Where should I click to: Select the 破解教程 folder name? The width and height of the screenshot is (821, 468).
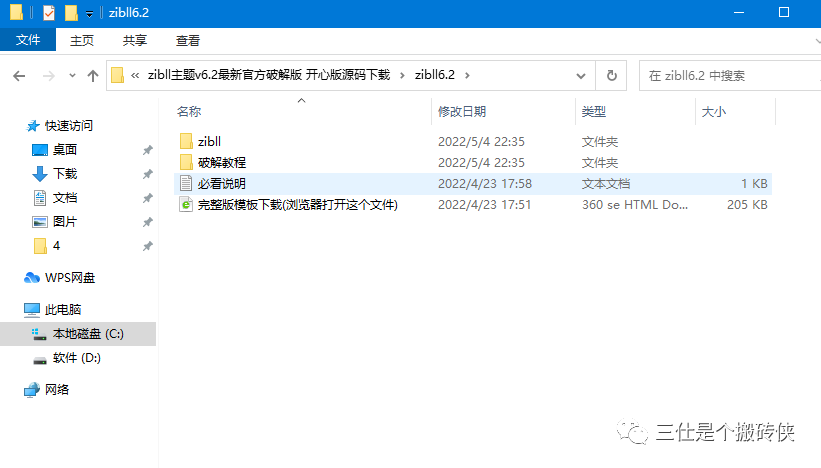coord(222,162)
